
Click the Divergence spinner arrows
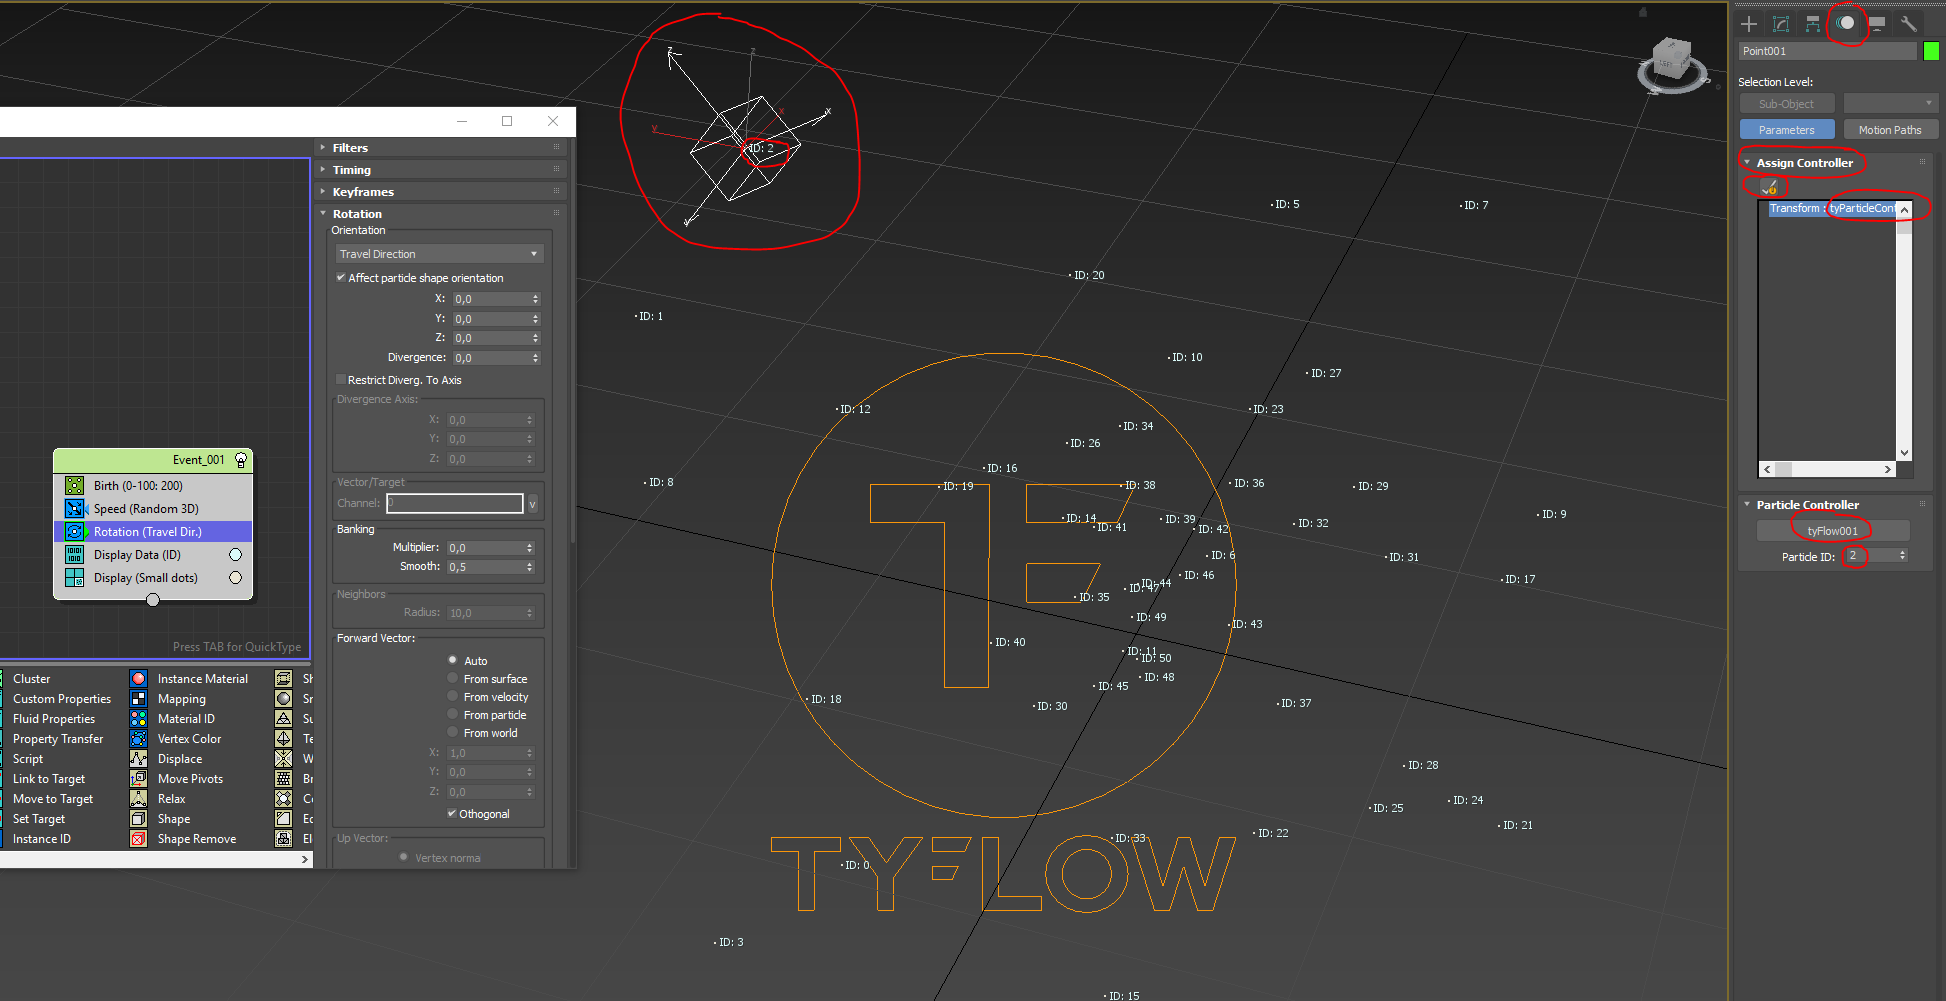tap(536, 358)
